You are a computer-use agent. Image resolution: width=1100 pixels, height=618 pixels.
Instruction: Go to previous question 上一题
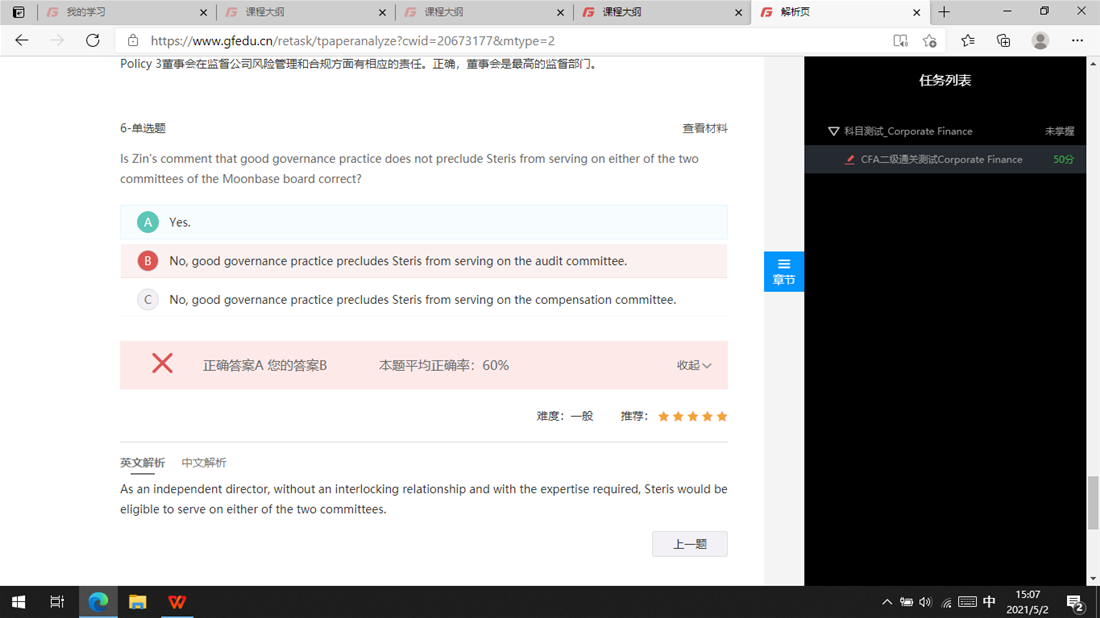[x=690, y=544]
